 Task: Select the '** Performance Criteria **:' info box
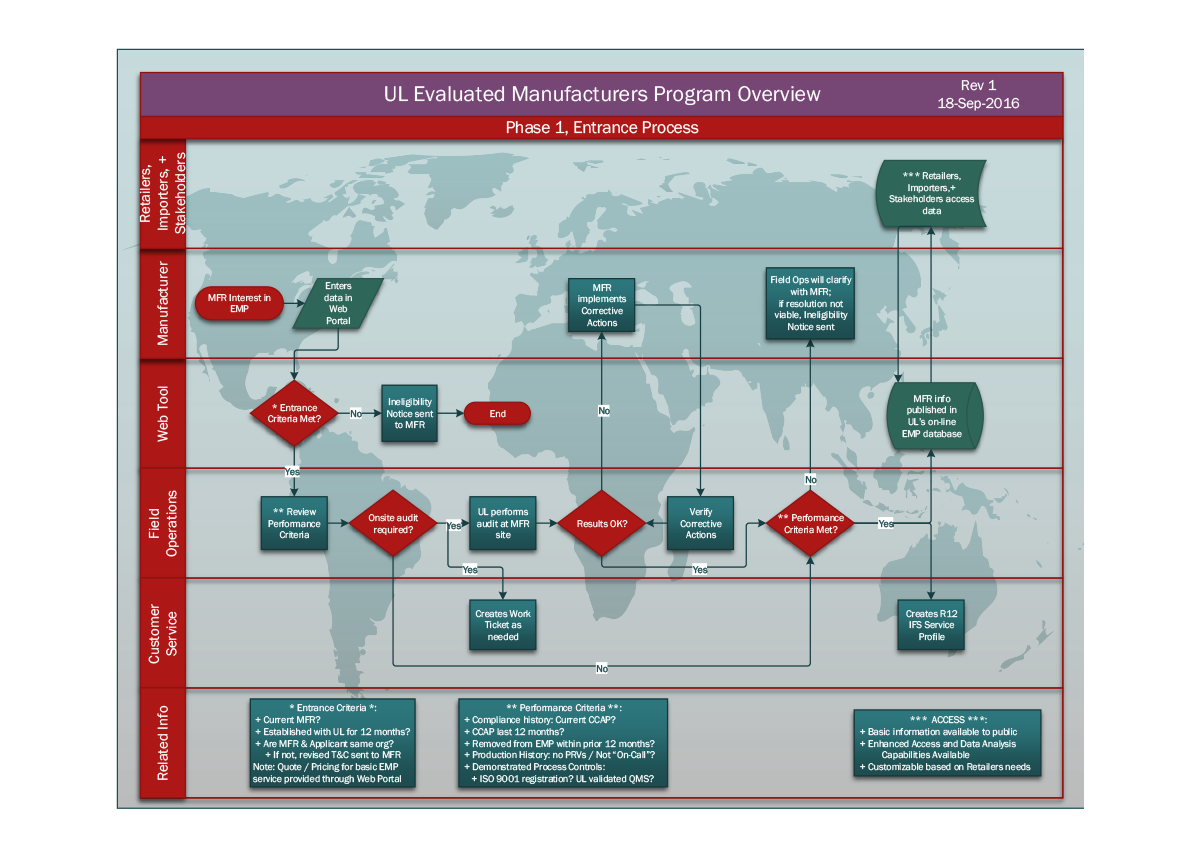pyautogui.click(x=563, y=744)
